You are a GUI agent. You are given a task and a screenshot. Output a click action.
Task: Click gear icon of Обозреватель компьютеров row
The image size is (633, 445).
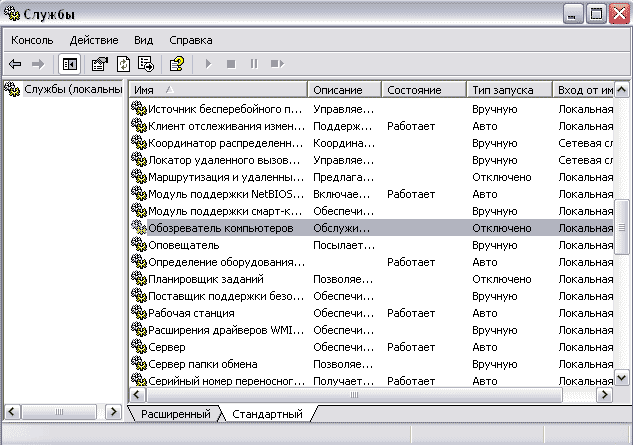(138, 228)
